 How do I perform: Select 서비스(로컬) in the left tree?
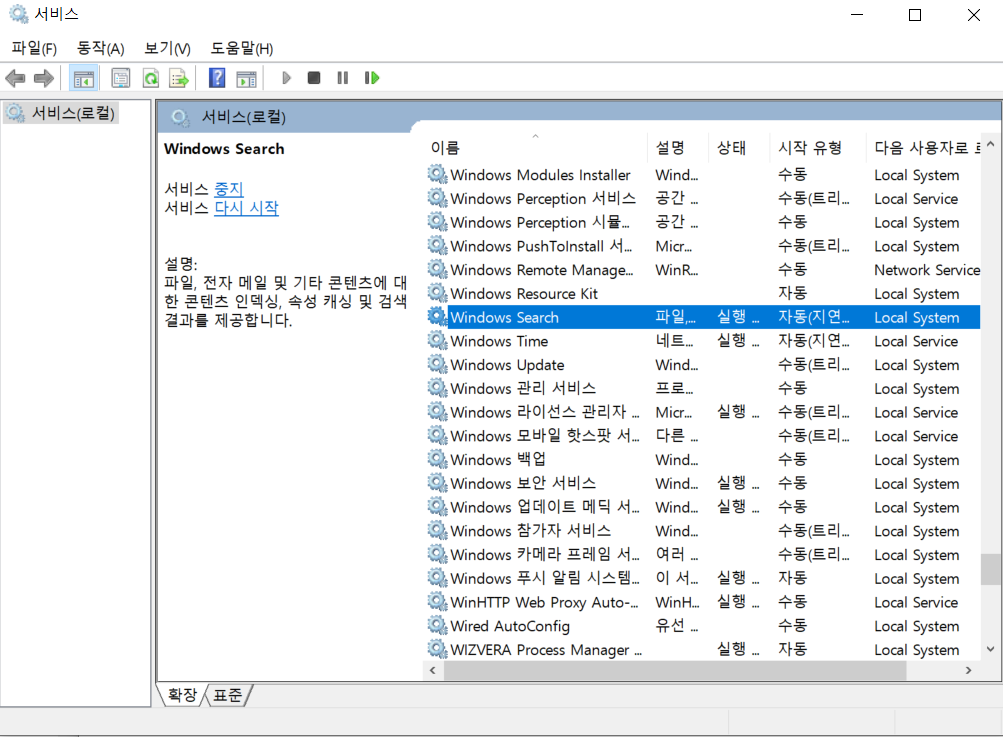(x=61, y=113)
